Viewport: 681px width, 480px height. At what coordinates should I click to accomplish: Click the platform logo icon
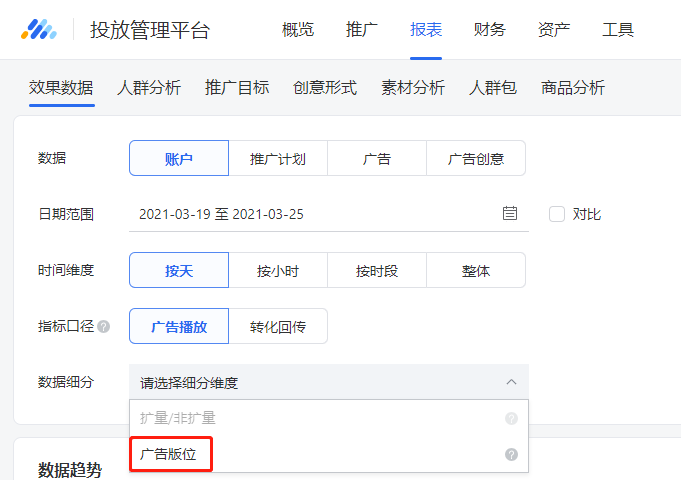39,30
